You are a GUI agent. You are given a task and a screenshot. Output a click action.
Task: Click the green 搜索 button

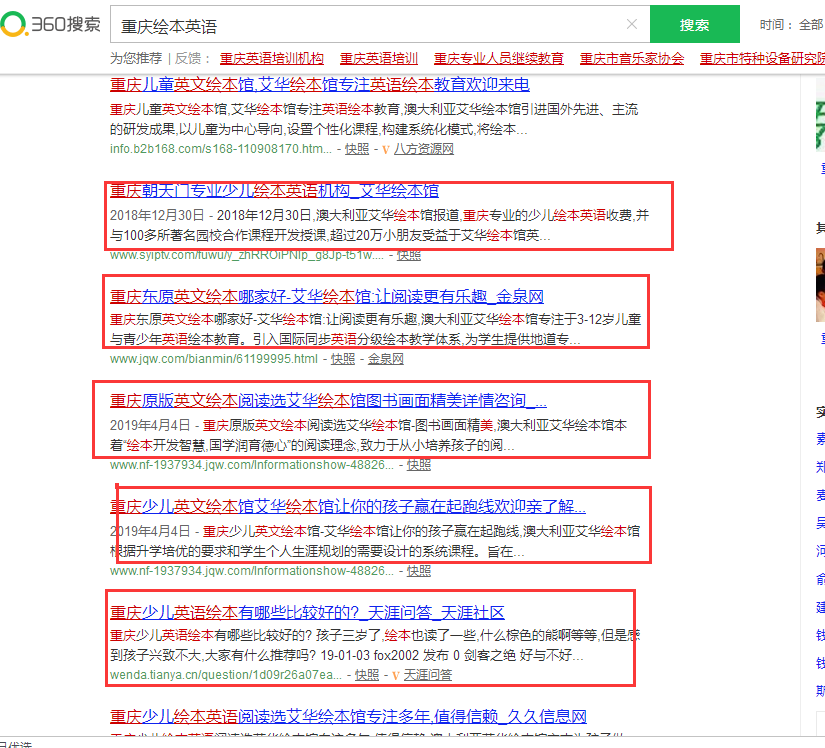pyautogui.click(x=695, y=24)
